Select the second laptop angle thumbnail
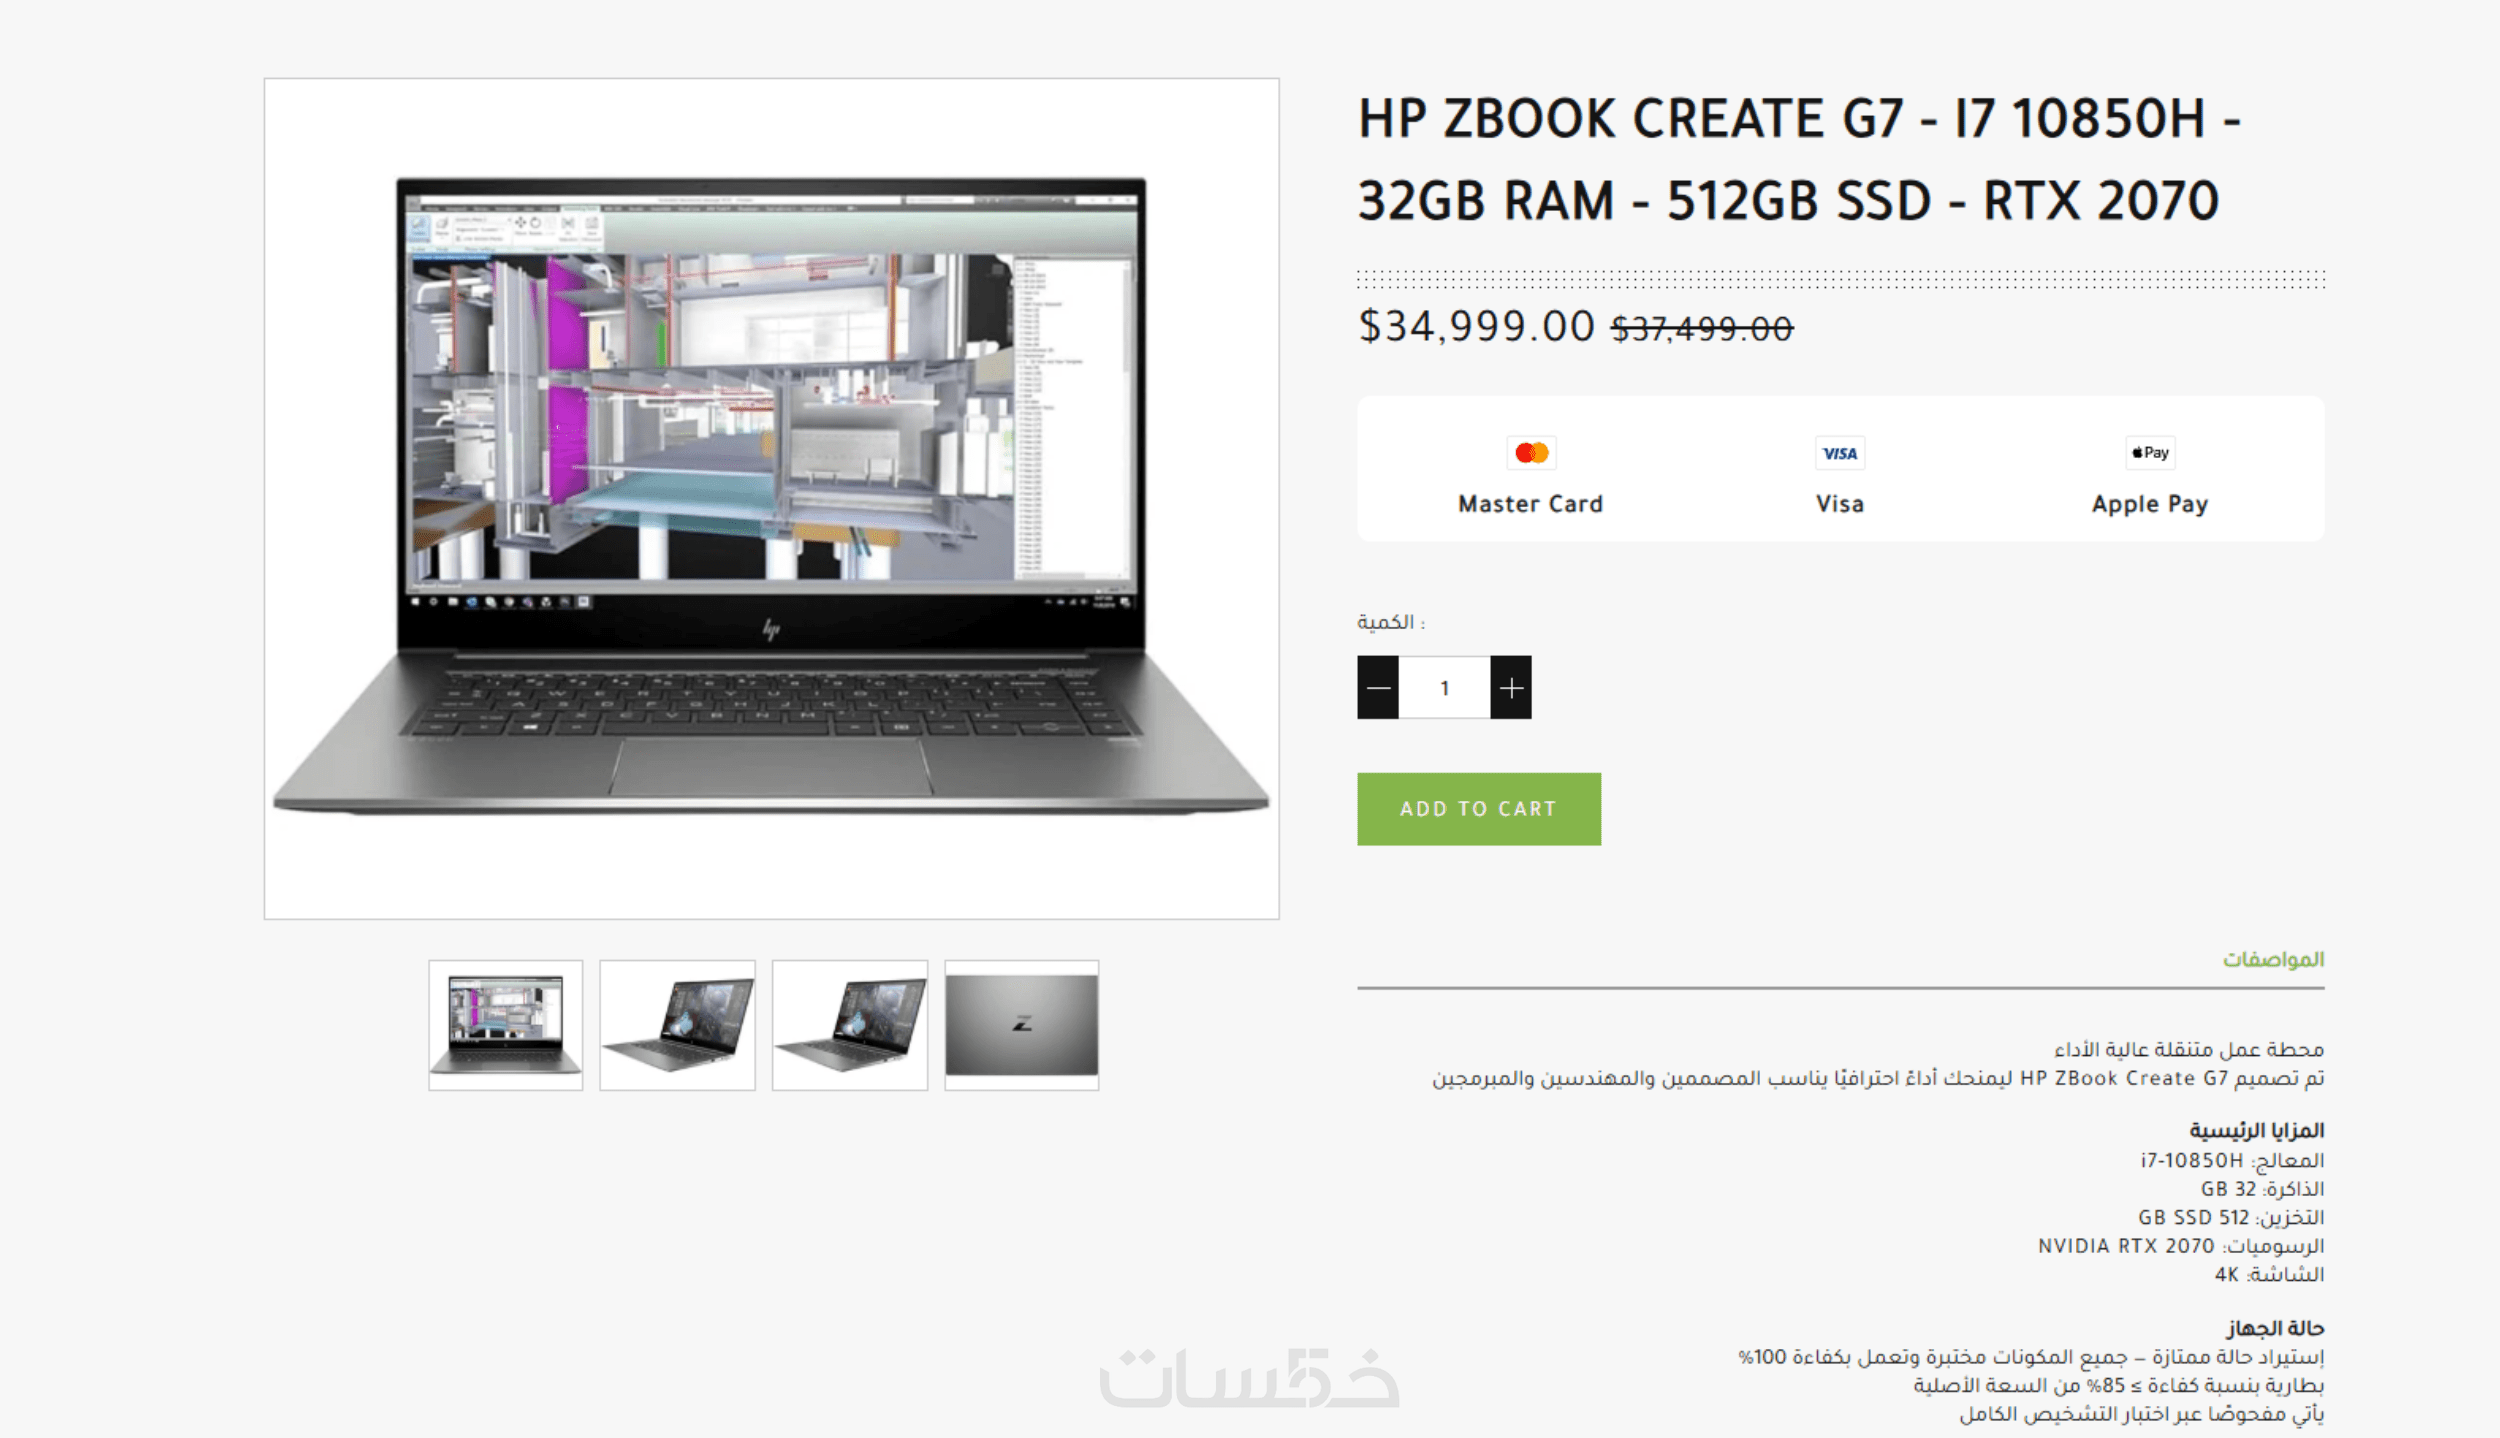The height and width of the screenshot is (1438, 2500). click(x=677, y=1025)
